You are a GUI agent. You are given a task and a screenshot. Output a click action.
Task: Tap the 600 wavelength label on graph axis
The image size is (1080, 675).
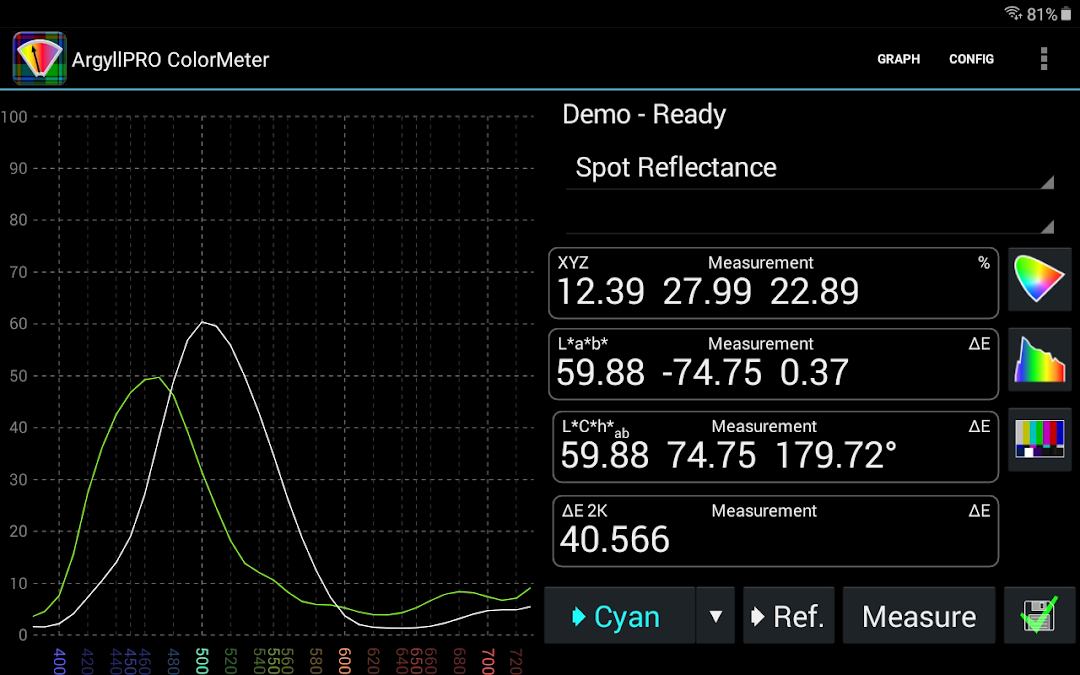(x=344, y=660)
